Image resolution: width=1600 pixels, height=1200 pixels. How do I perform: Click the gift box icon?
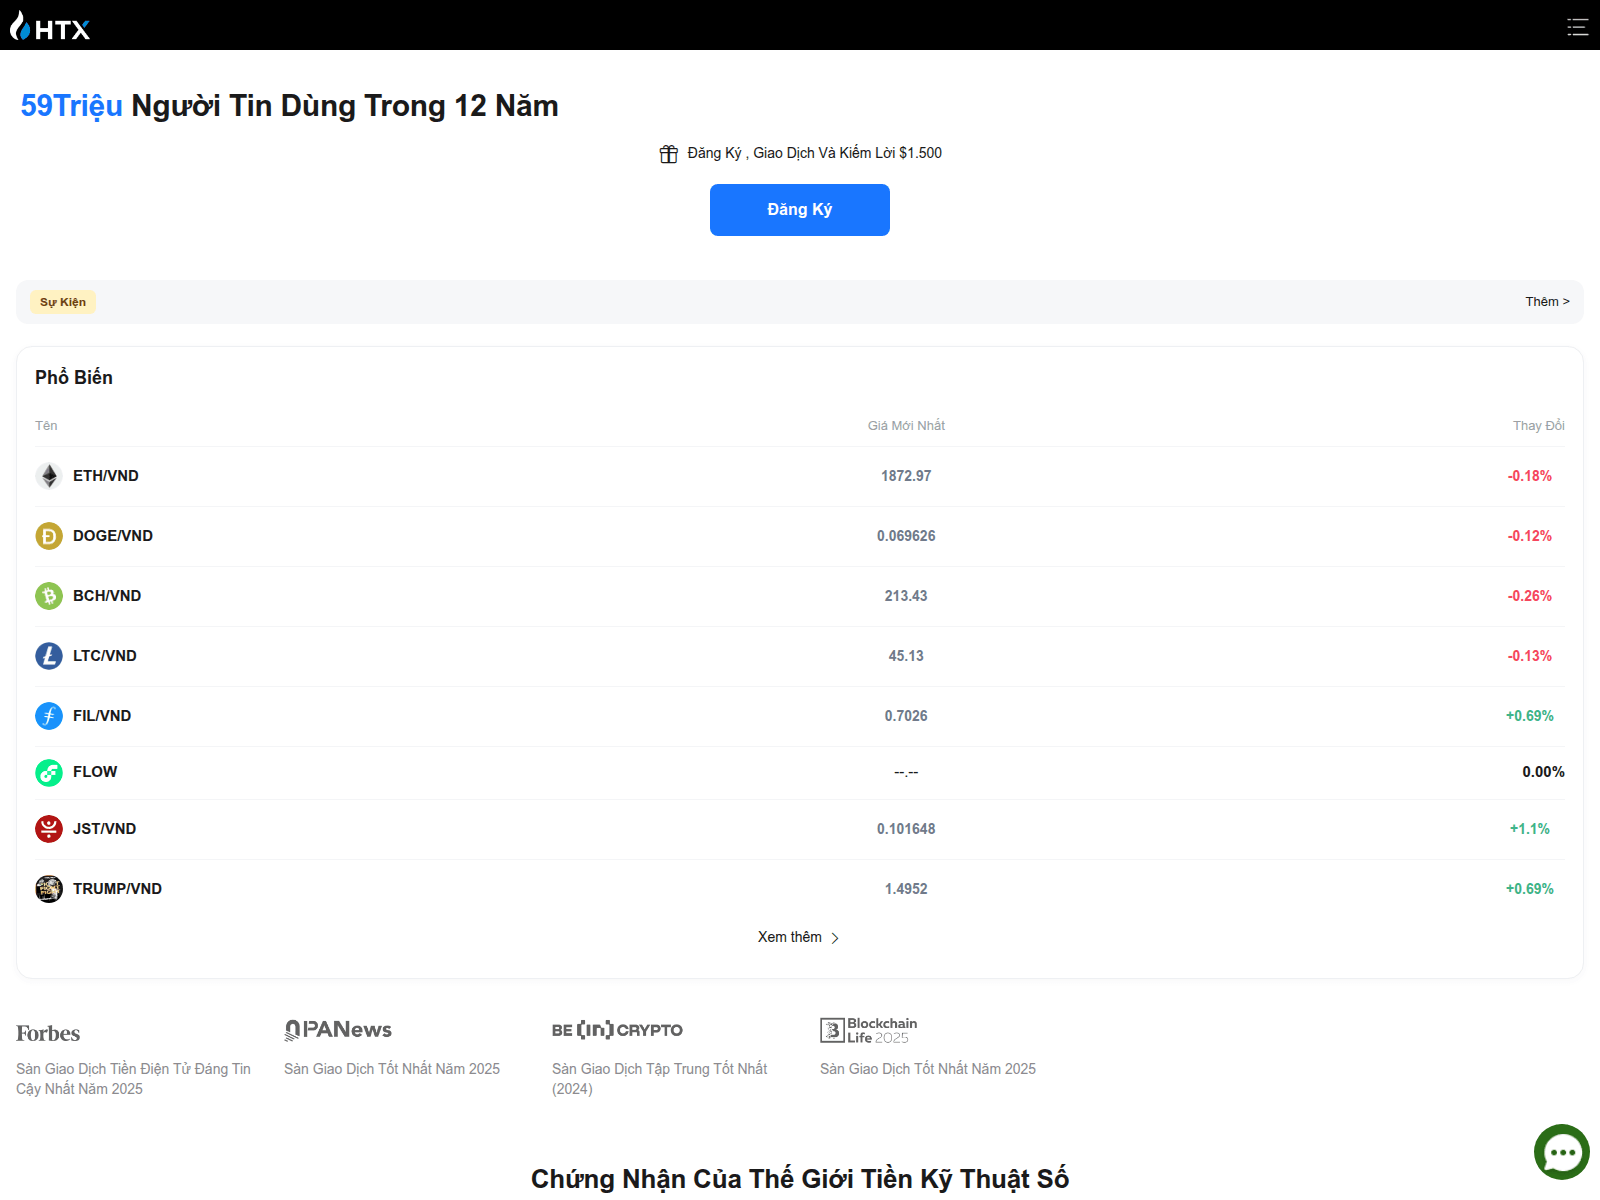[x=669, y=154]
